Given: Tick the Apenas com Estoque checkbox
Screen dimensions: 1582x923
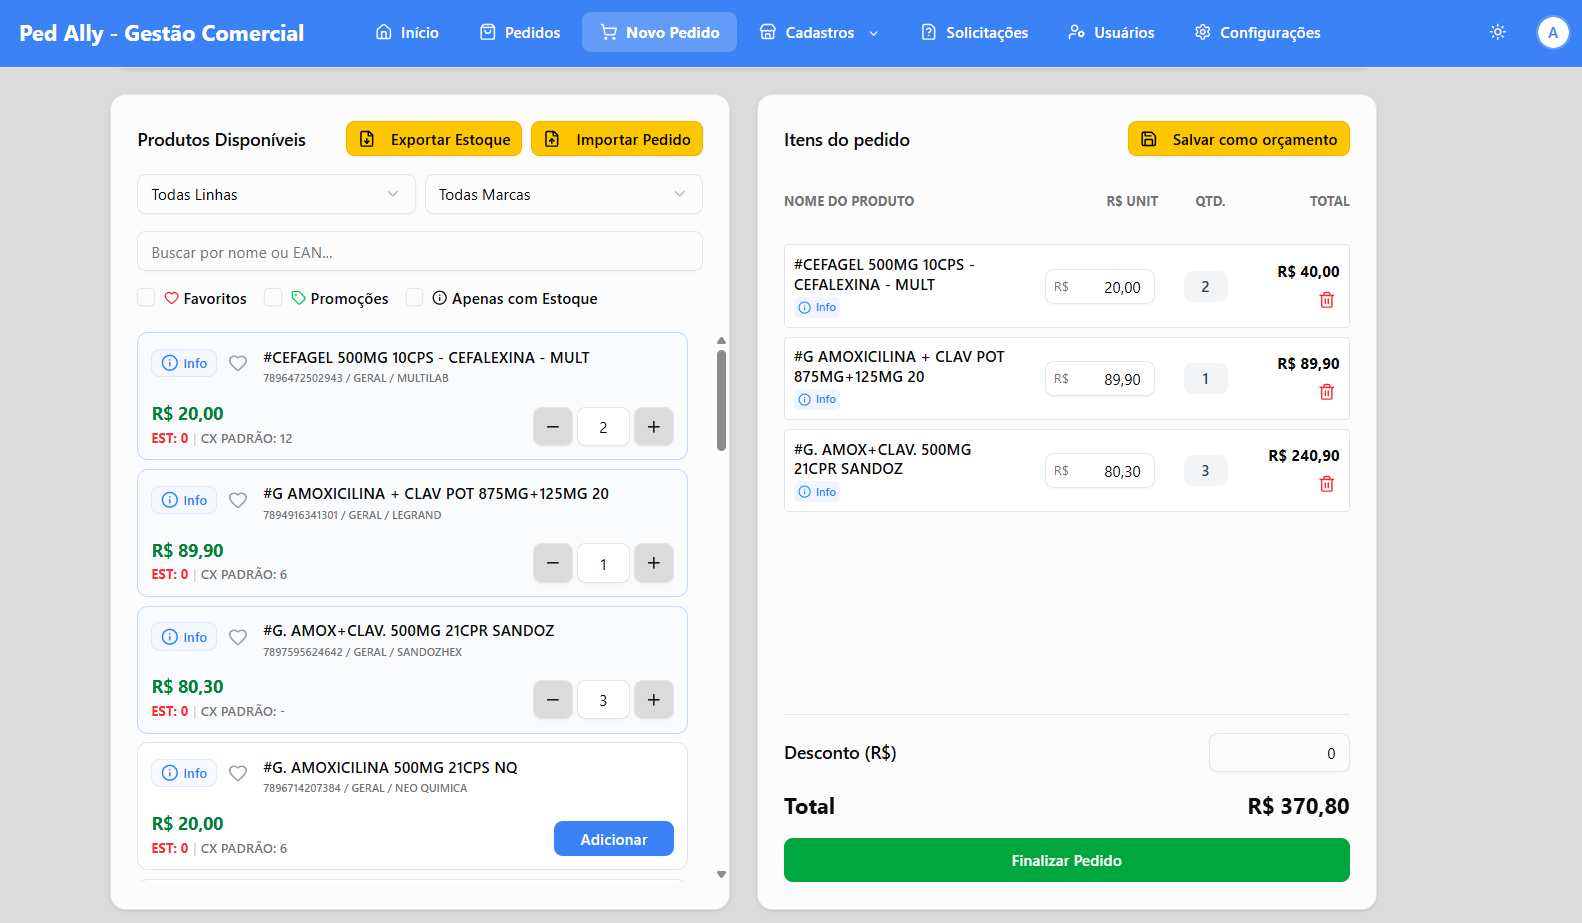Looking at the screenshot, I should click(x=414, y=298).
